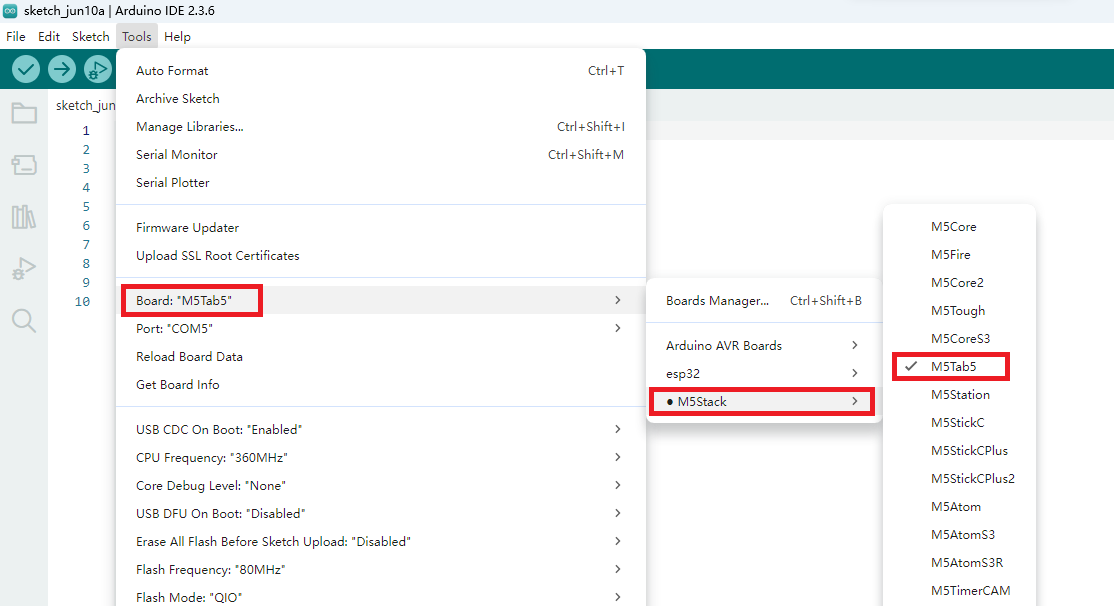Select the M5AtomS3 board
The image size is (1114, 606).
pos(959,535)
